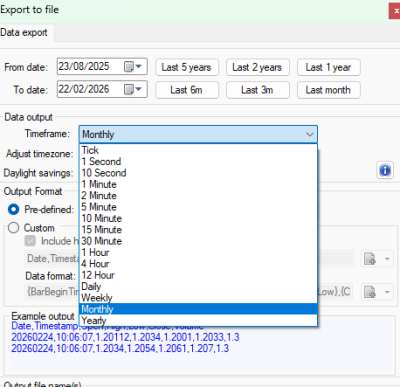This screenshot has width=400, height=387.
Task: Choose 5 Minute from the timeframe list
Action: 198,207
